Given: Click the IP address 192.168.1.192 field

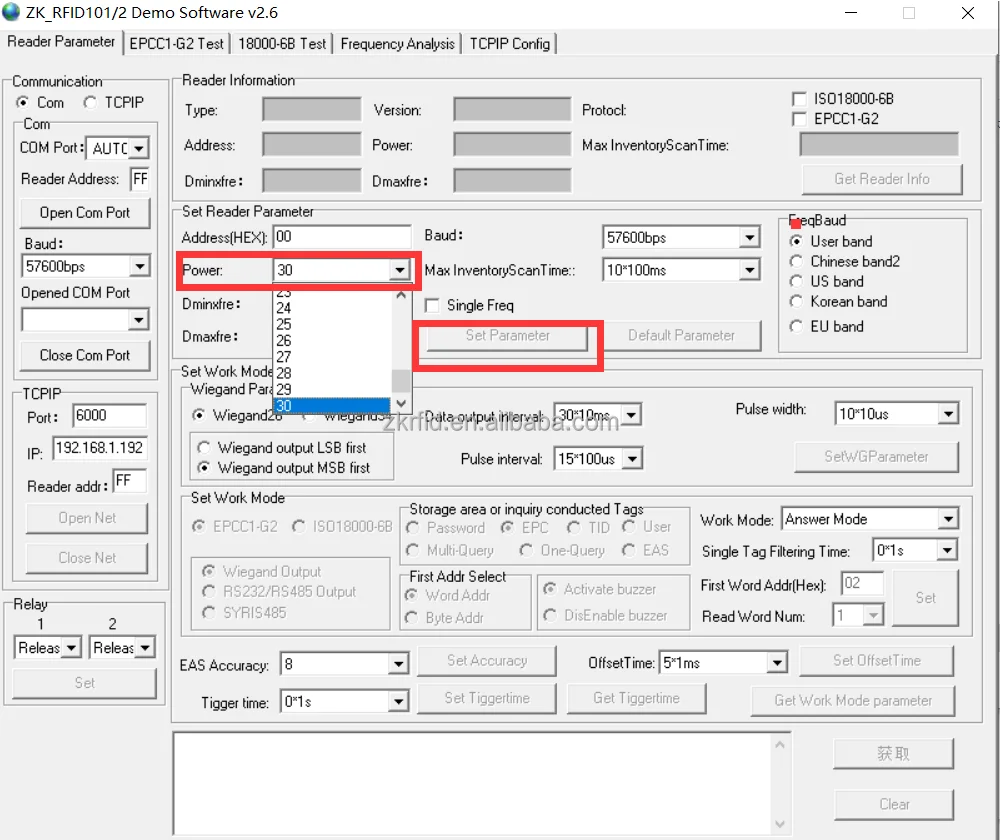Looking at the screenshot, I should point(99,448).
